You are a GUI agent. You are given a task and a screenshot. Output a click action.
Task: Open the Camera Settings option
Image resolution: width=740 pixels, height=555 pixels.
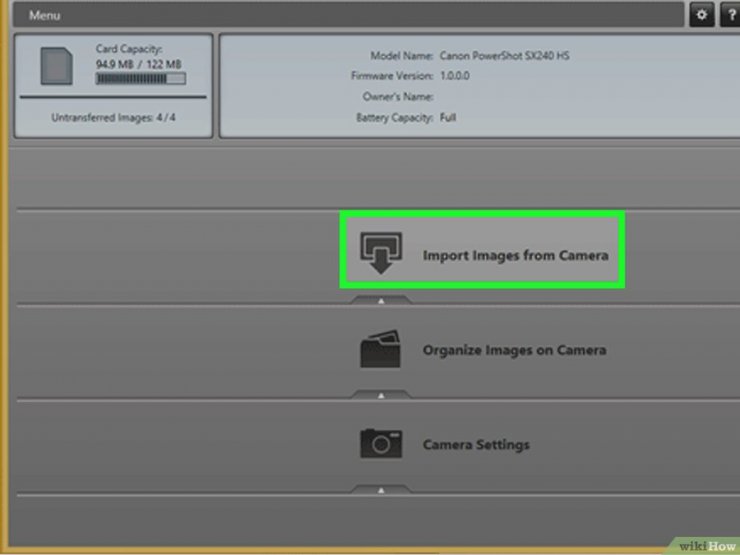point(476,445)
